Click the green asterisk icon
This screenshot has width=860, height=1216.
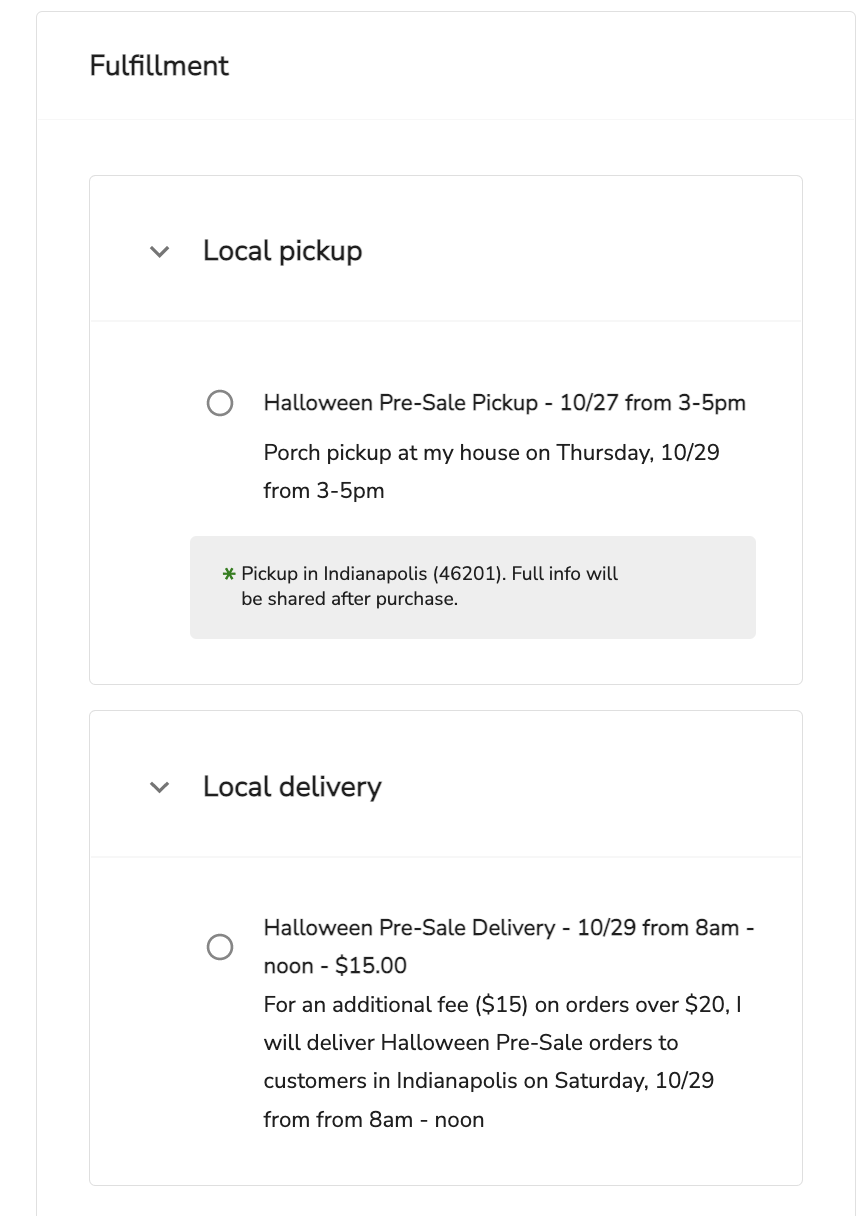(229, 575)
